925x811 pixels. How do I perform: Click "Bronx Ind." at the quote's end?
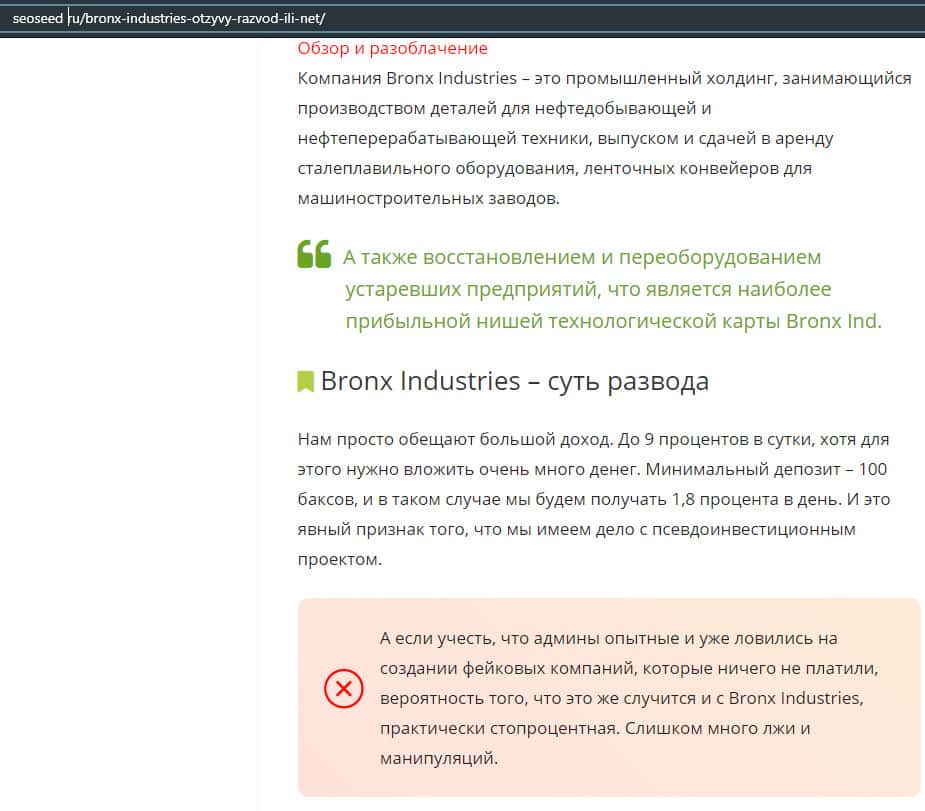coord(834,321)
